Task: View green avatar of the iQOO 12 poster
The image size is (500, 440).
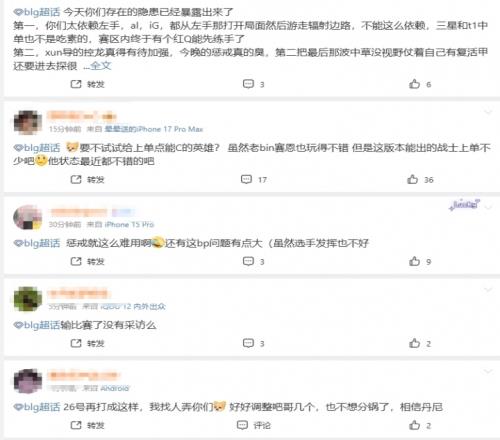Action: click(28, 299)
